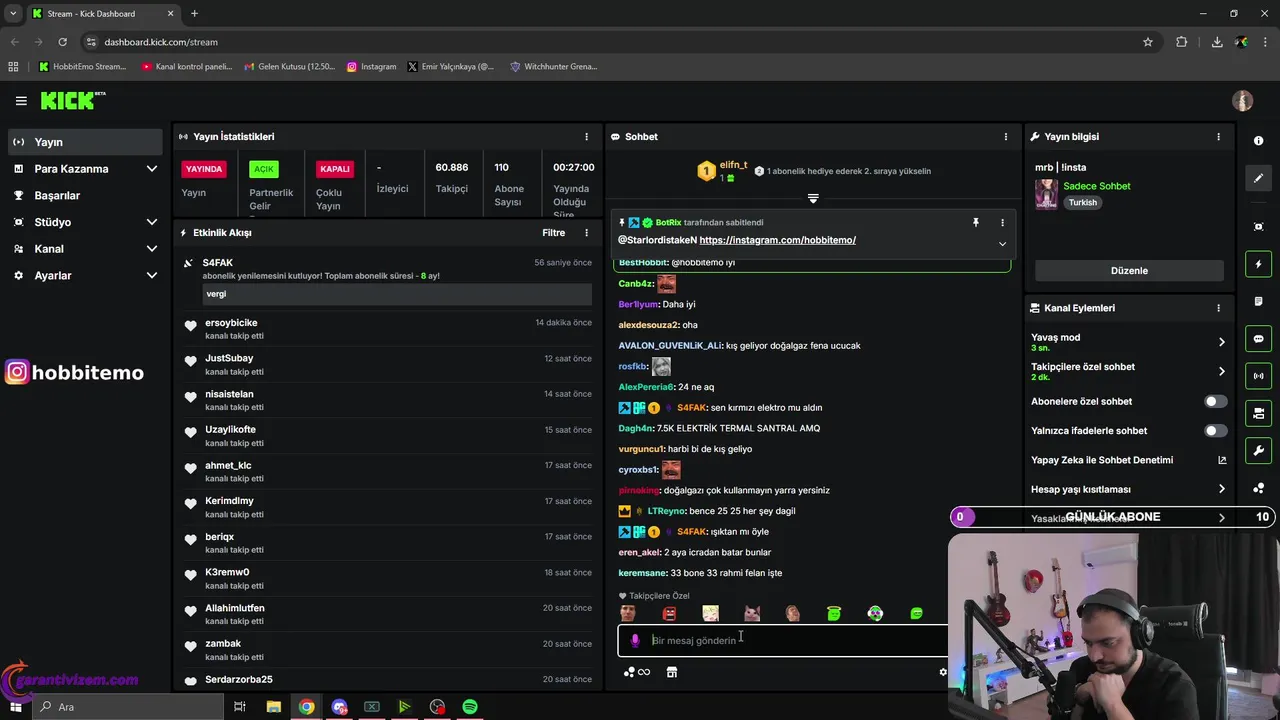Open pinned message three-dot options

1002,222
